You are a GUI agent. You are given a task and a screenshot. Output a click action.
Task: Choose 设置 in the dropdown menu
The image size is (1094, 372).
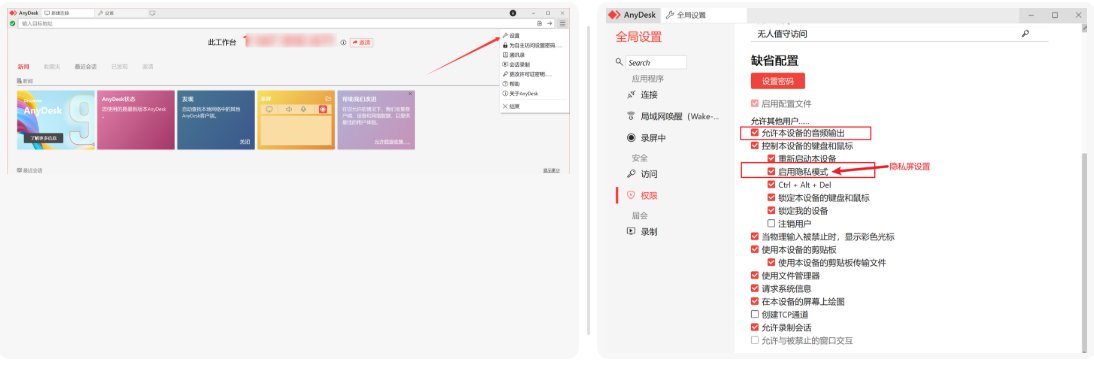tap(534, 36)
